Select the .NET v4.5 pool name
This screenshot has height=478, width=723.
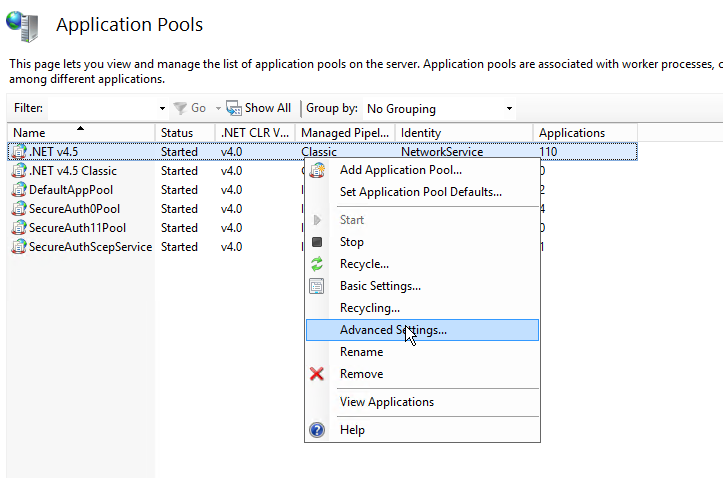pos(53,152)
